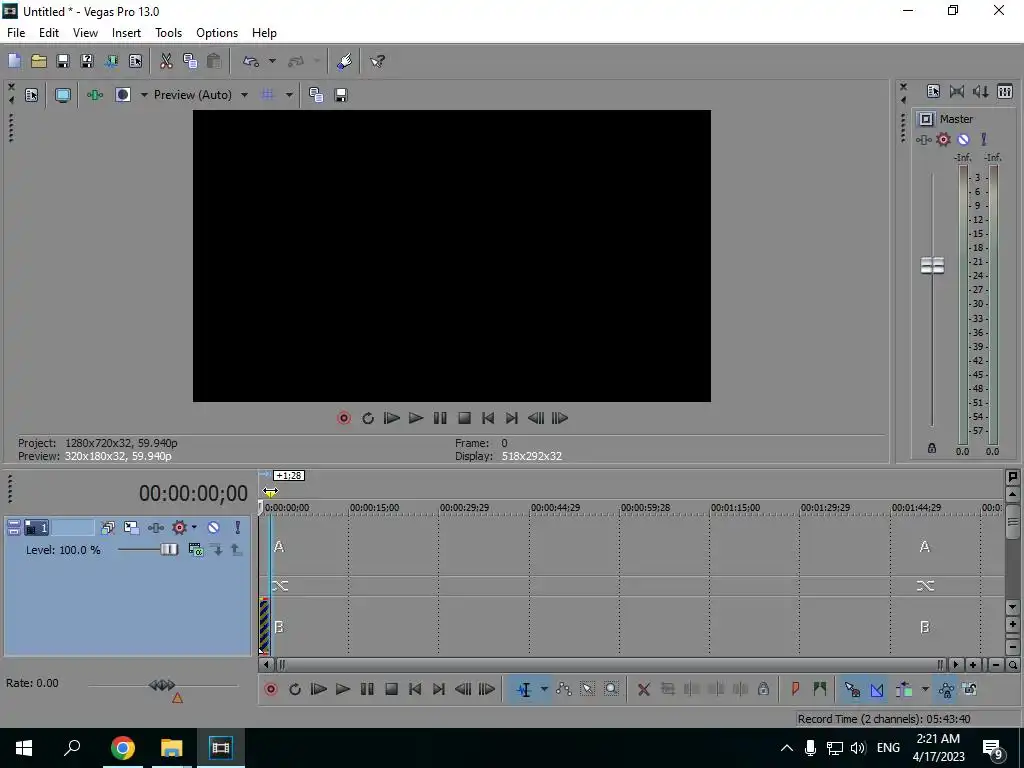Screen dimensions: 1024x768
Task: Toggle Solo on the Master bus
Action: pyautogui.click(x=984, y=139)
